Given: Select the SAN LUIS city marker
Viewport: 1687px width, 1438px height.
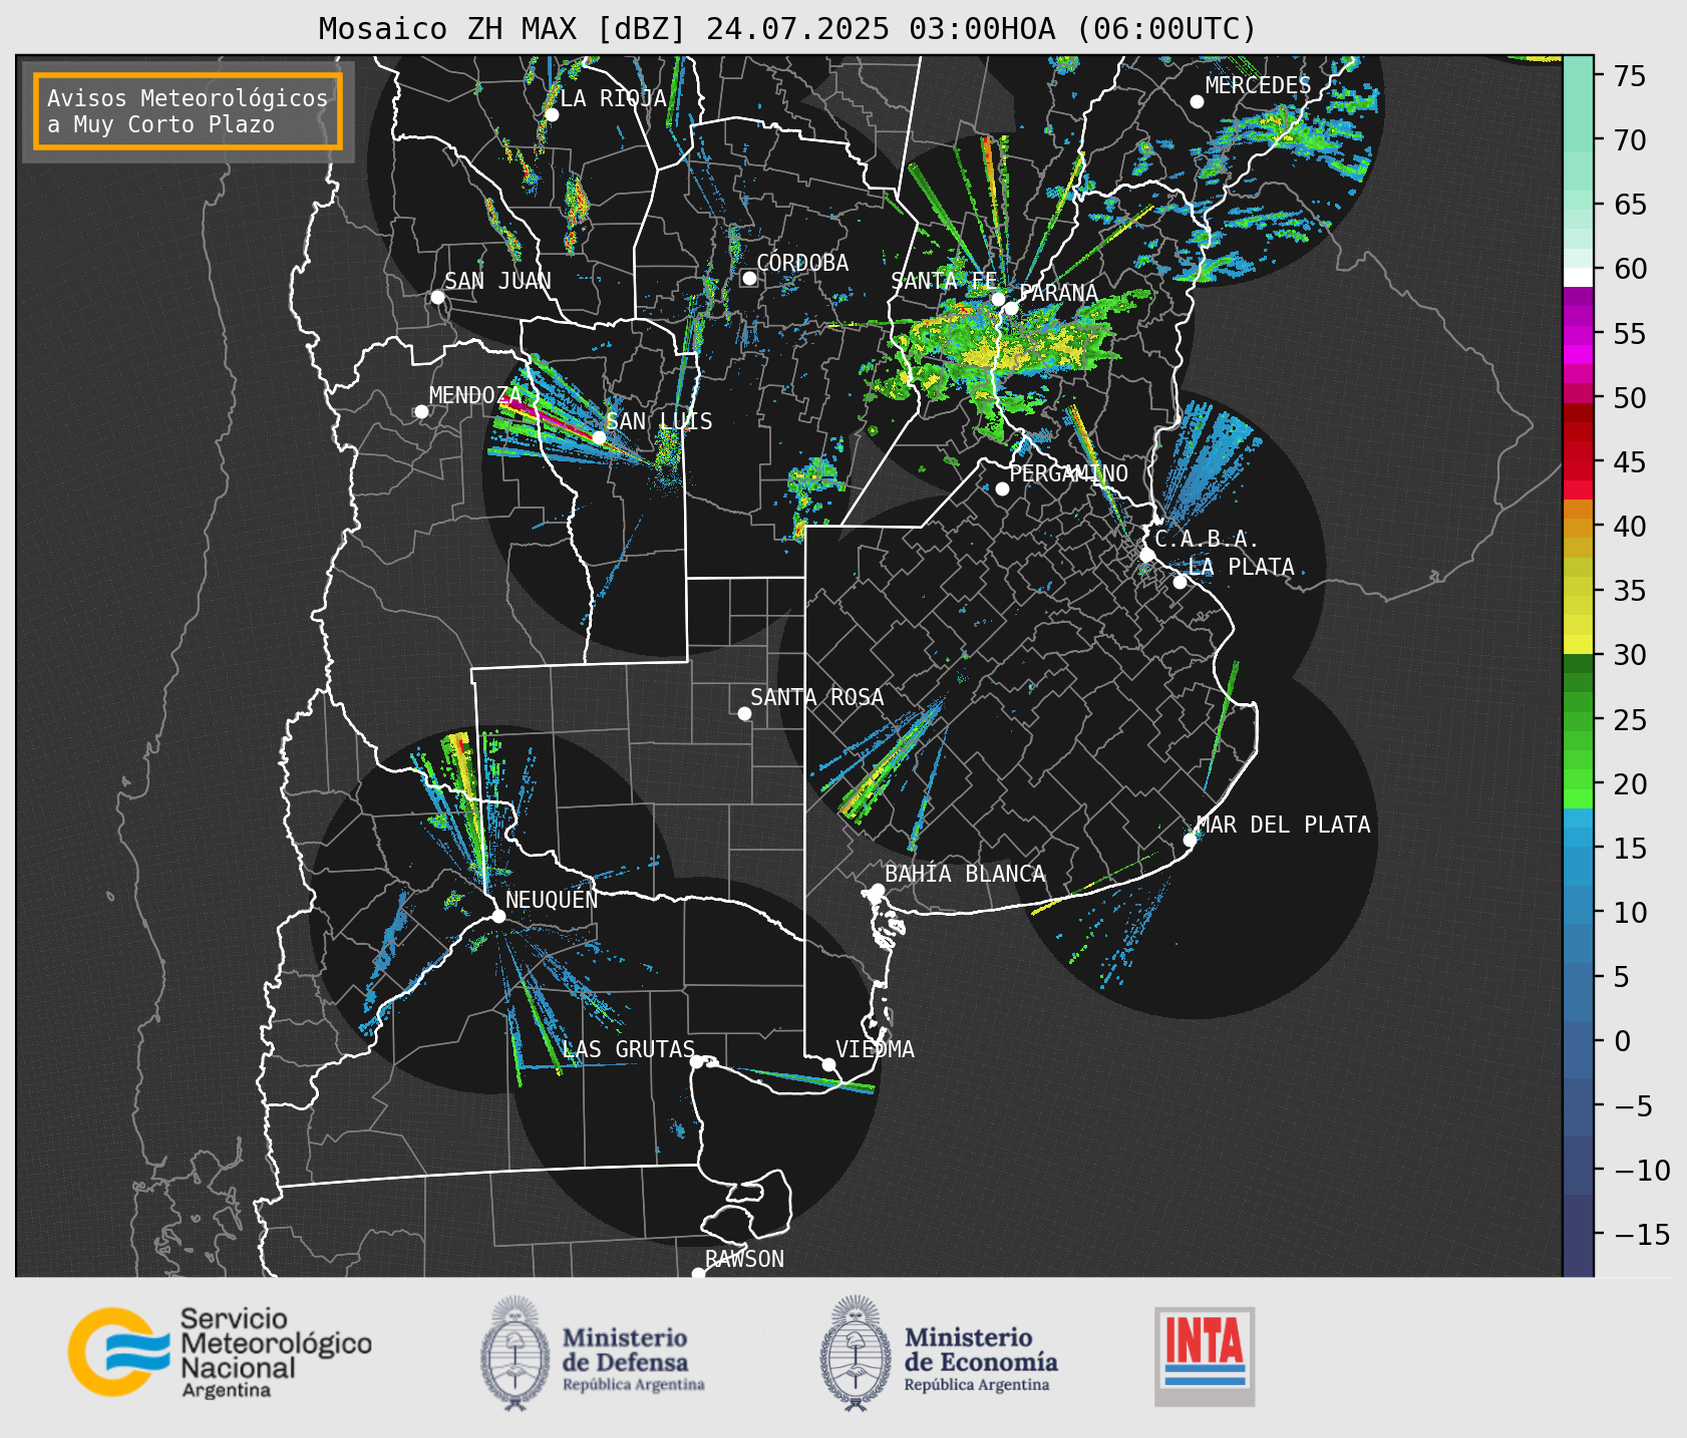Looking at the screenshot, I should (x=599, y=437).
